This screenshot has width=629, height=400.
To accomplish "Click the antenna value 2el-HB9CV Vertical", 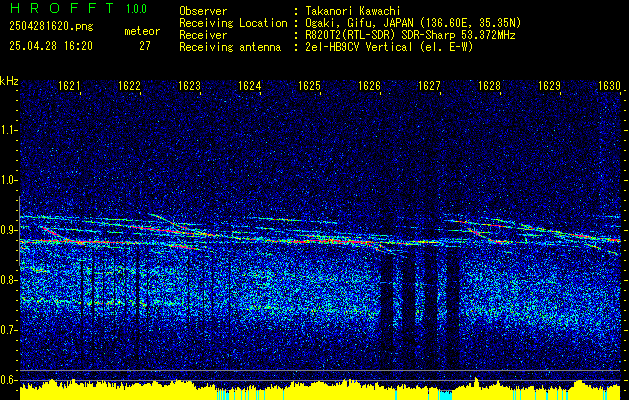I will tap(389, 47).
